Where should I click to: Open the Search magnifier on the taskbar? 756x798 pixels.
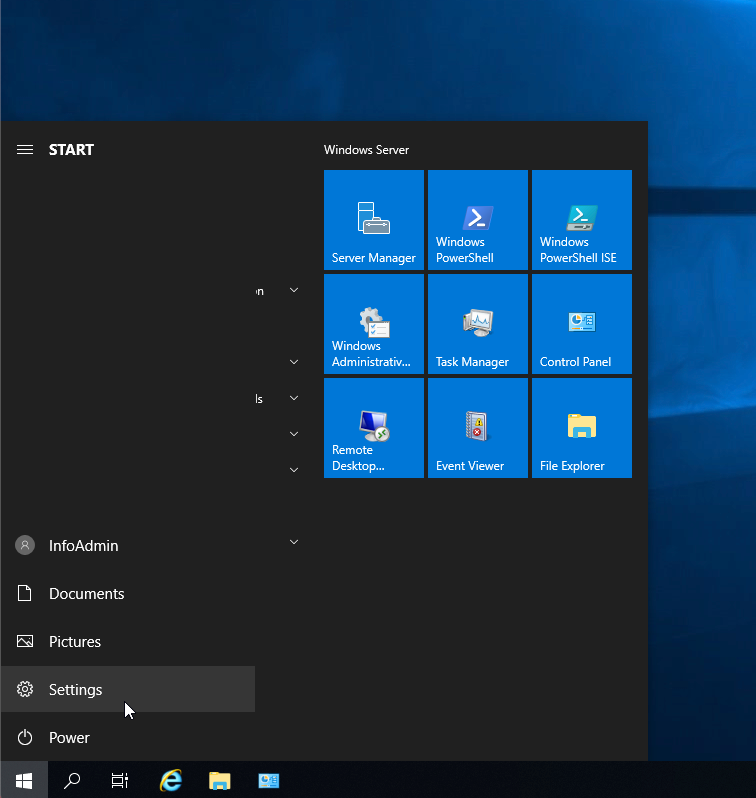tap(72, 780)
